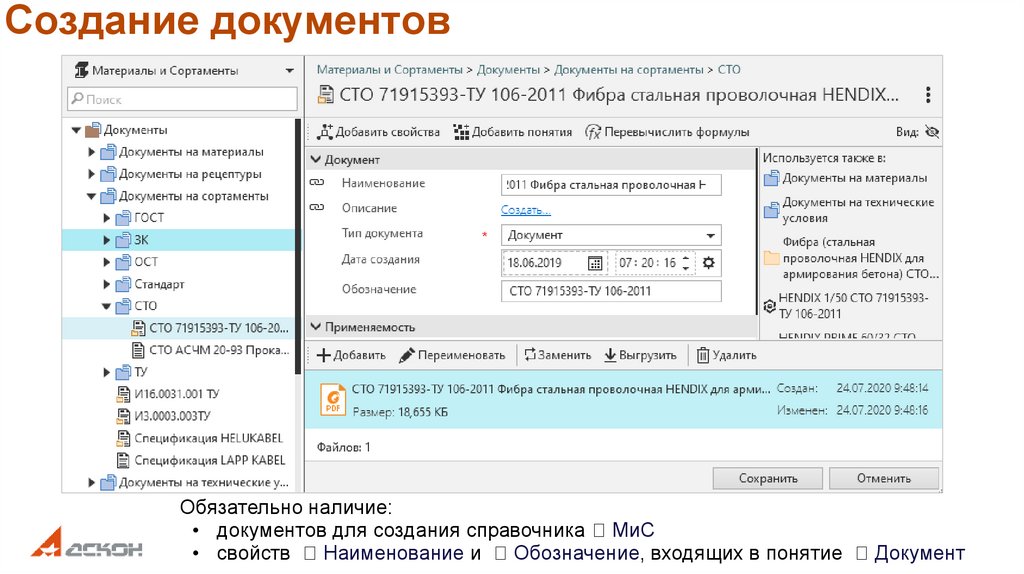1024x574 pixels.
Task: Open Фибра (стальная проволочная HENDIX usage folder
Action: tap(852, 258)
